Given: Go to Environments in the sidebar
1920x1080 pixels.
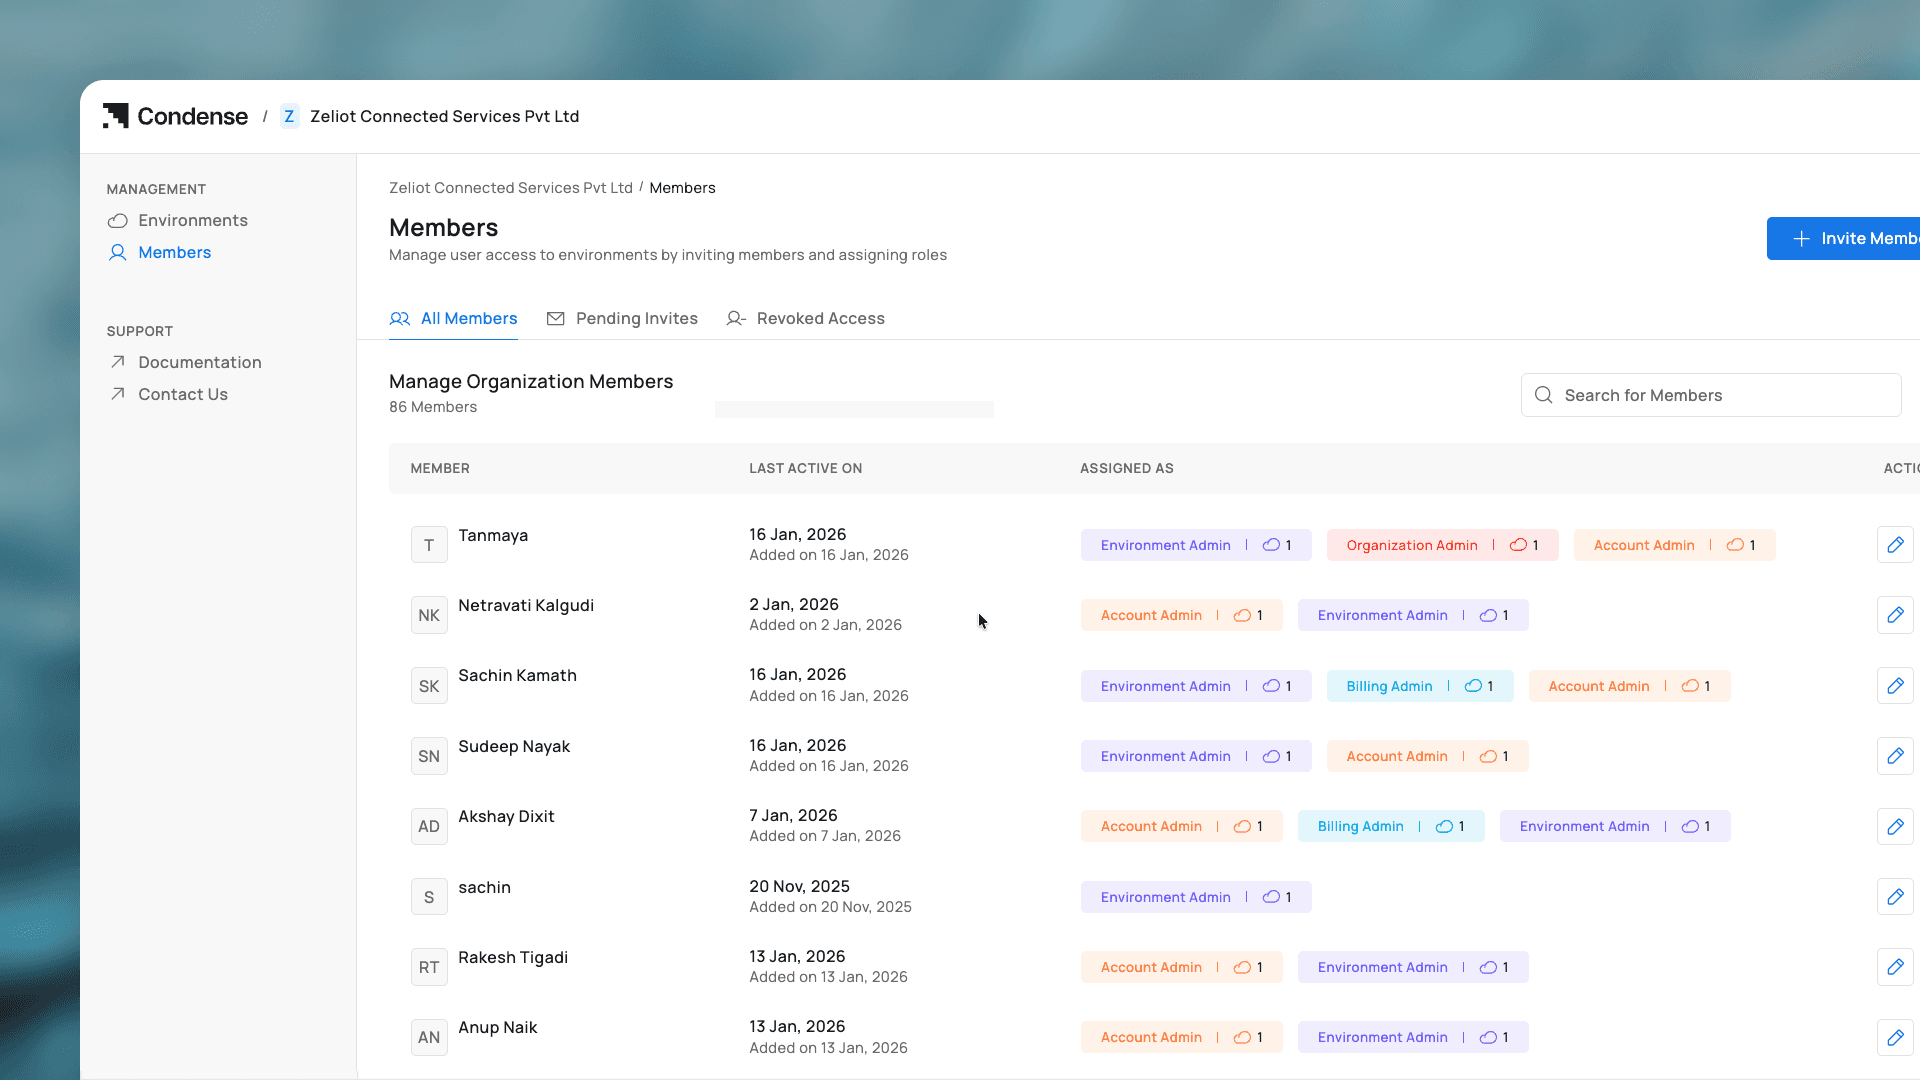Looking at the screenshot, I should (192, 220).
